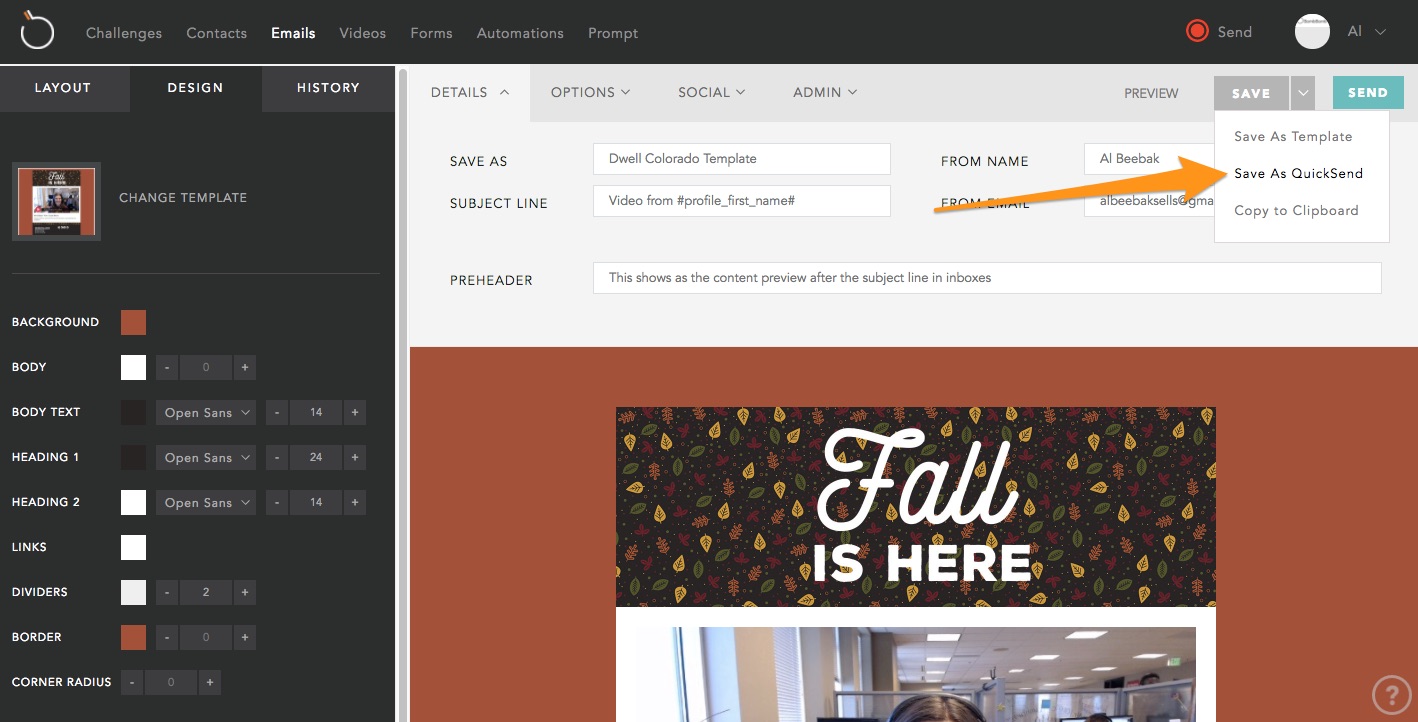Click the Subject Line field
This screenshot has width=1418, height=722.
coord(741,201)
